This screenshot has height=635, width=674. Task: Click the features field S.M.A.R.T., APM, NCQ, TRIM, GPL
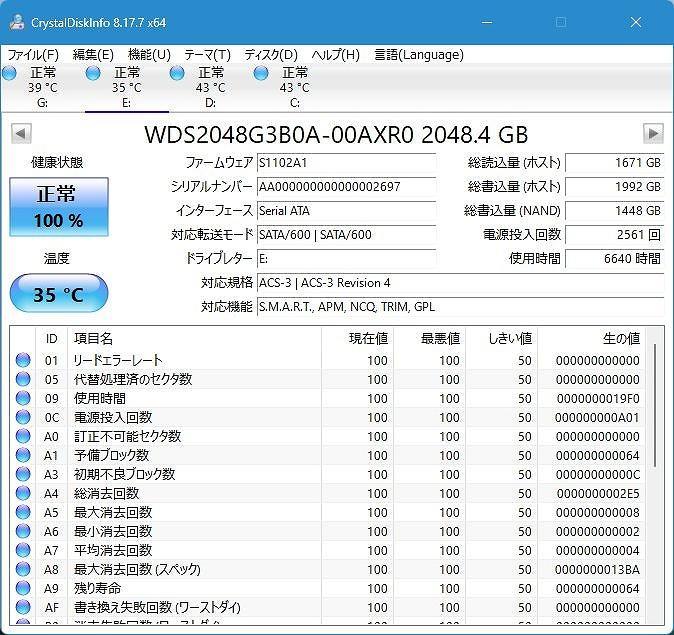click(460, 307)
